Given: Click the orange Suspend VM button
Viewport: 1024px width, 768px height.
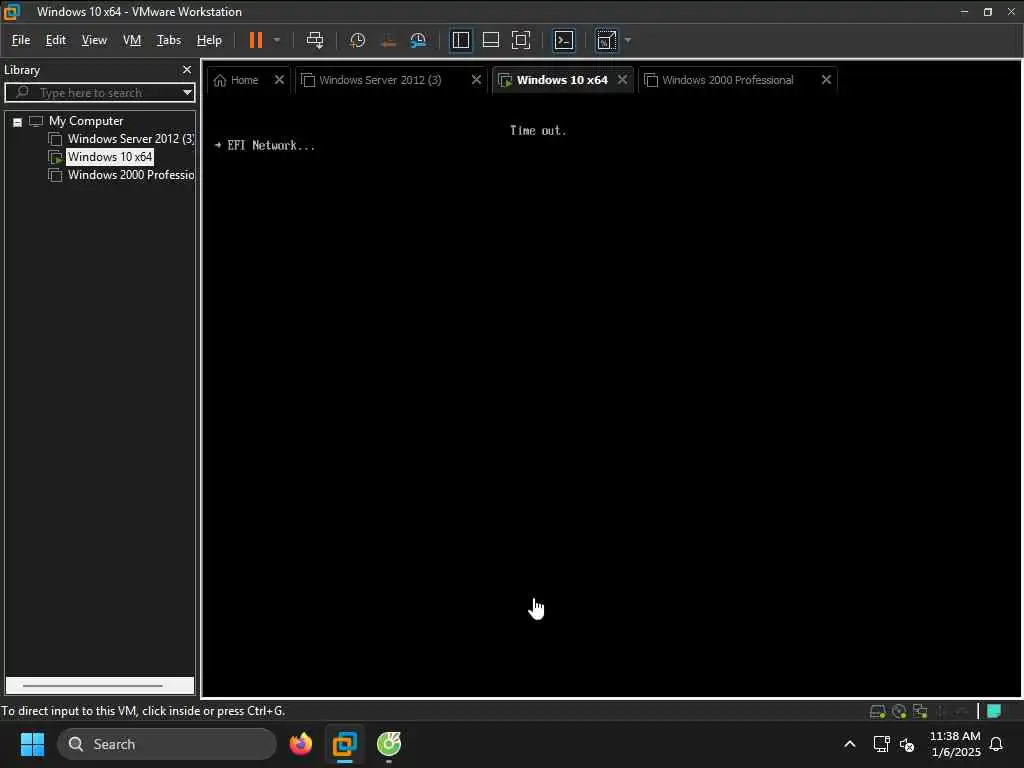Looking at the screenshot, I should pos(255,40).
